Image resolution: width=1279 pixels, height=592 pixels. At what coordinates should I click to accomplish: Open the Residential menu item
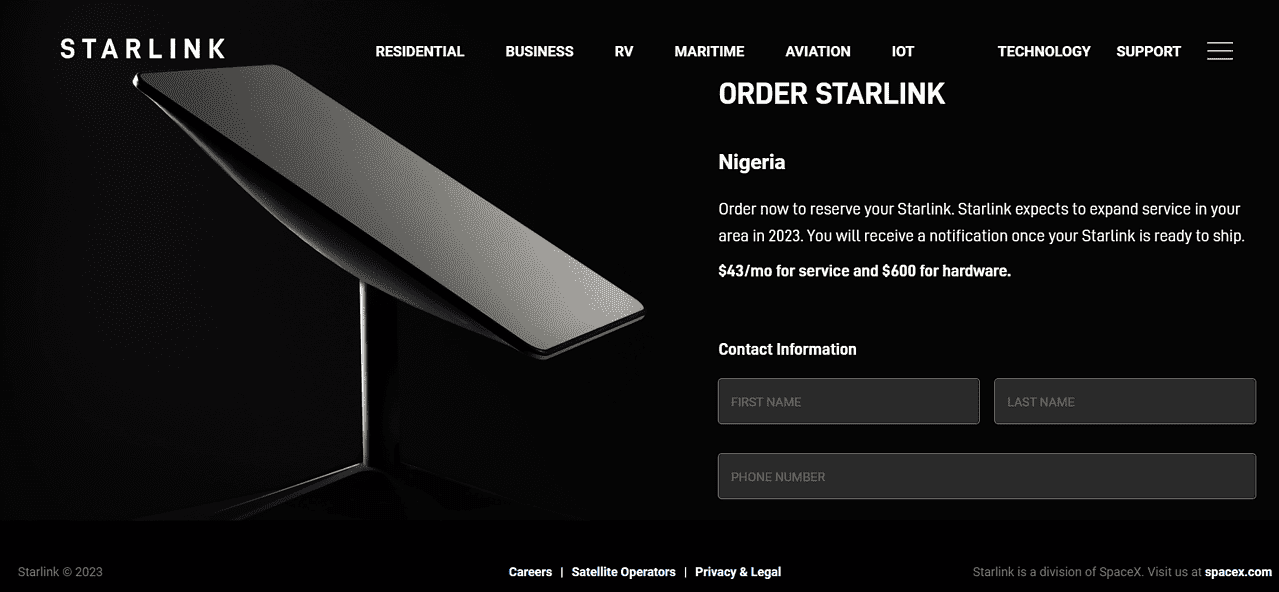tap(419, 51)
